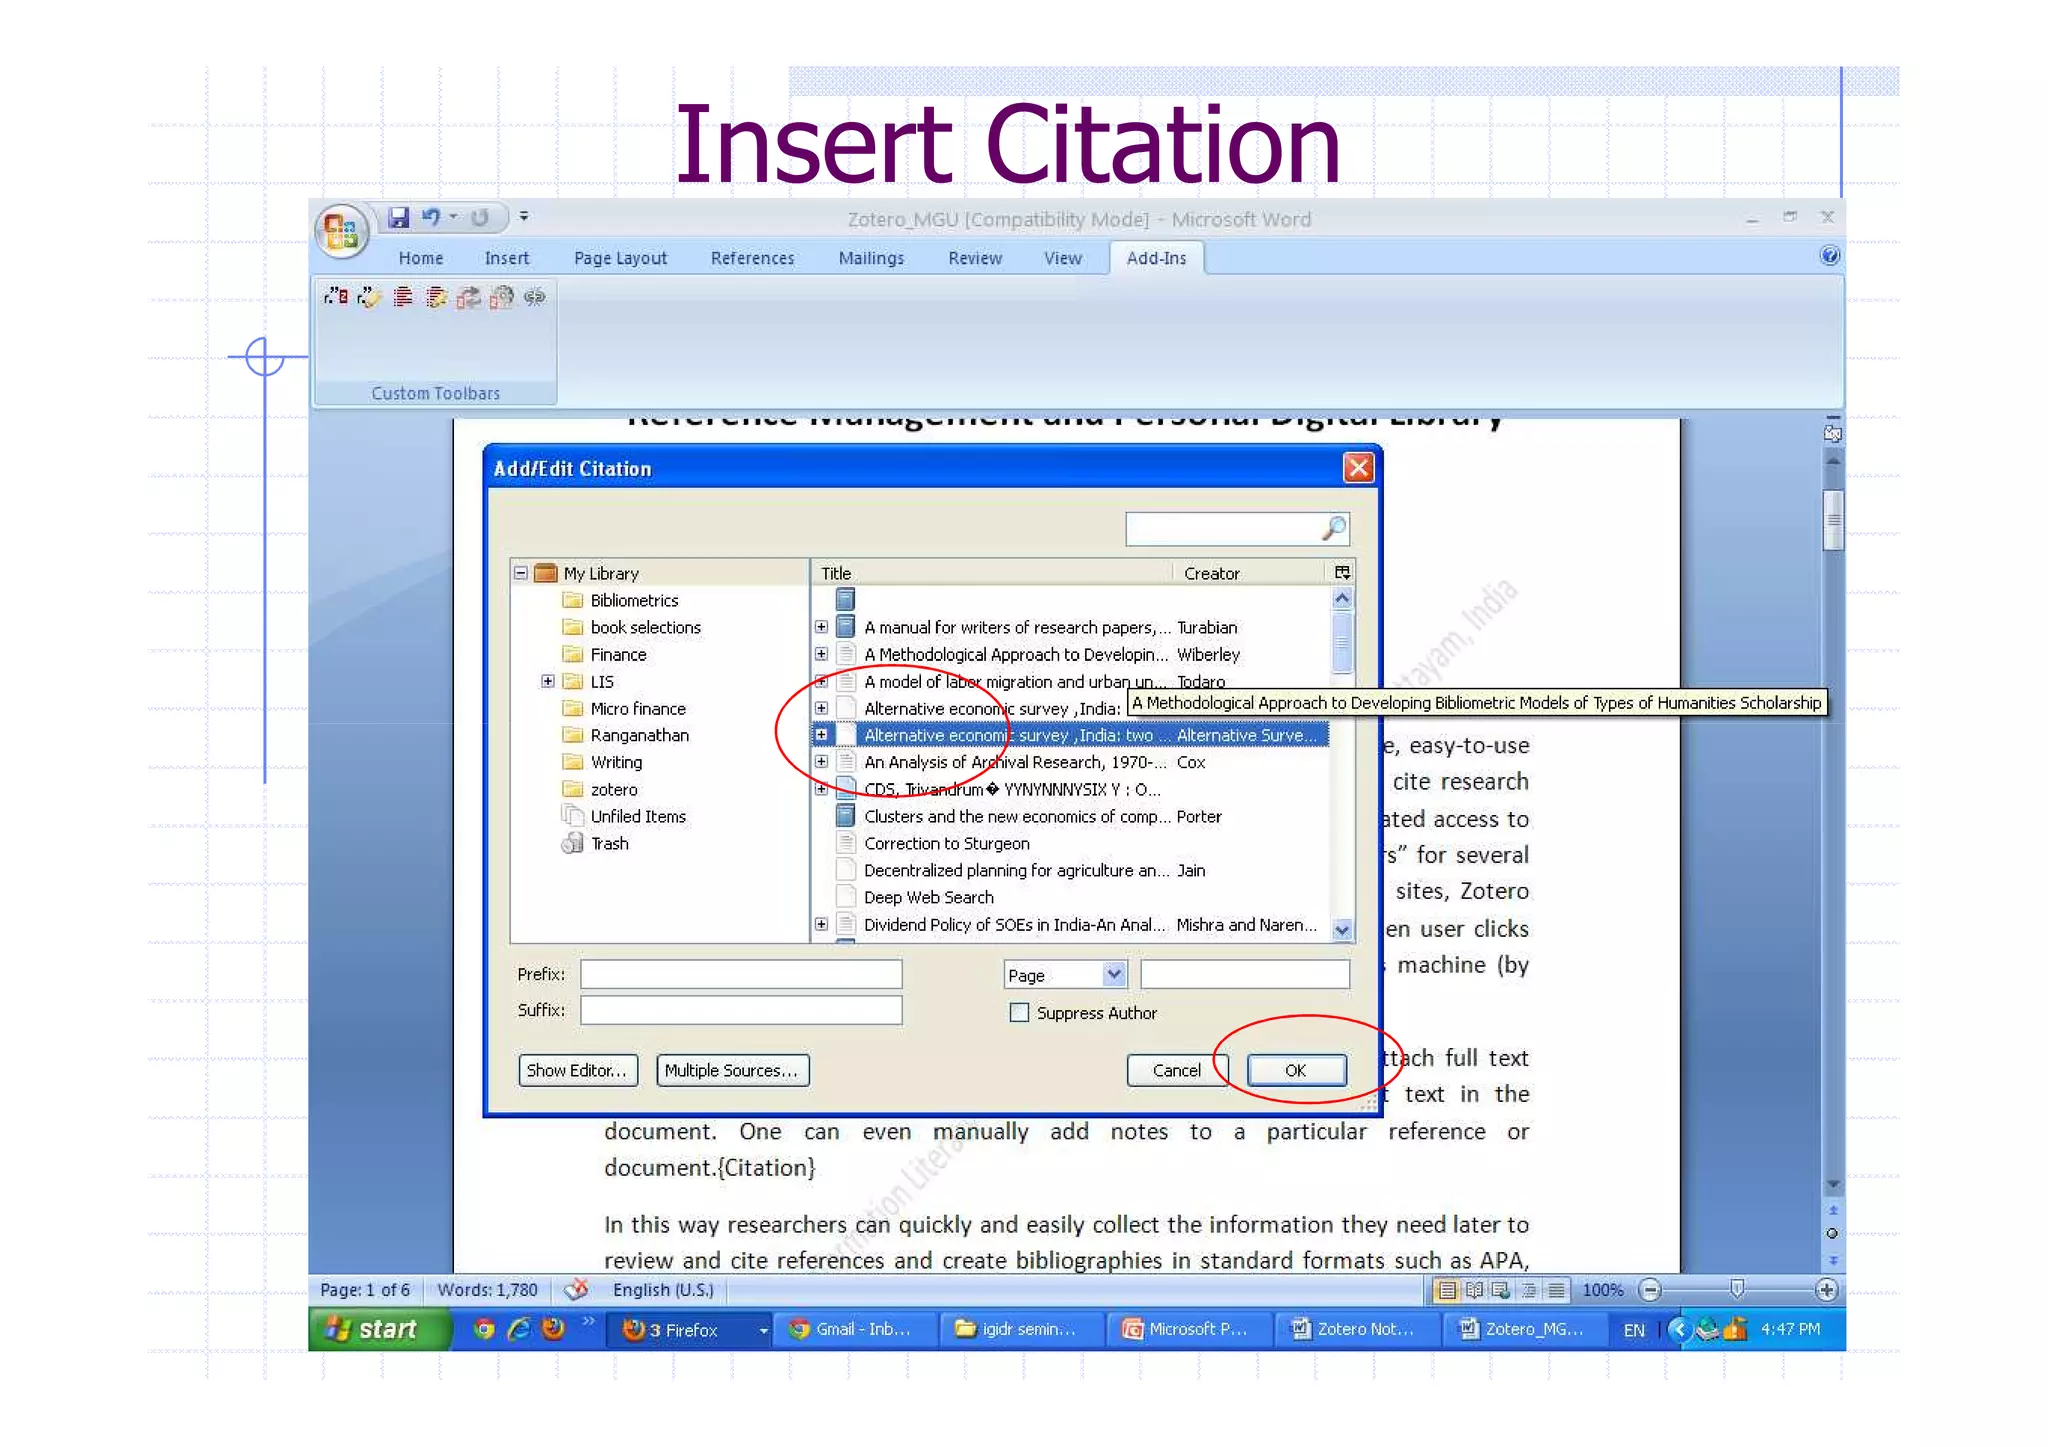Click the Zotero Insert Bibliography icon
This screenshot has width=2048, height=1447.
[402, 297]
